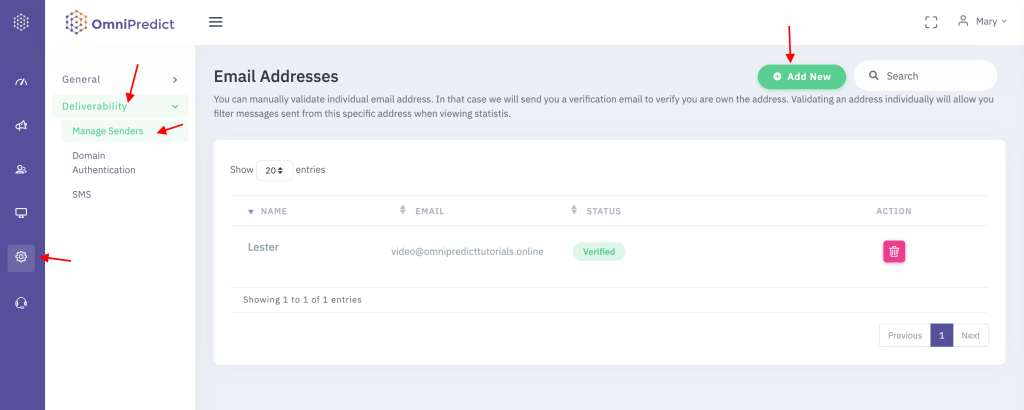
Task: Open the entries-per-page dropdown
Action: pos(274,170)
